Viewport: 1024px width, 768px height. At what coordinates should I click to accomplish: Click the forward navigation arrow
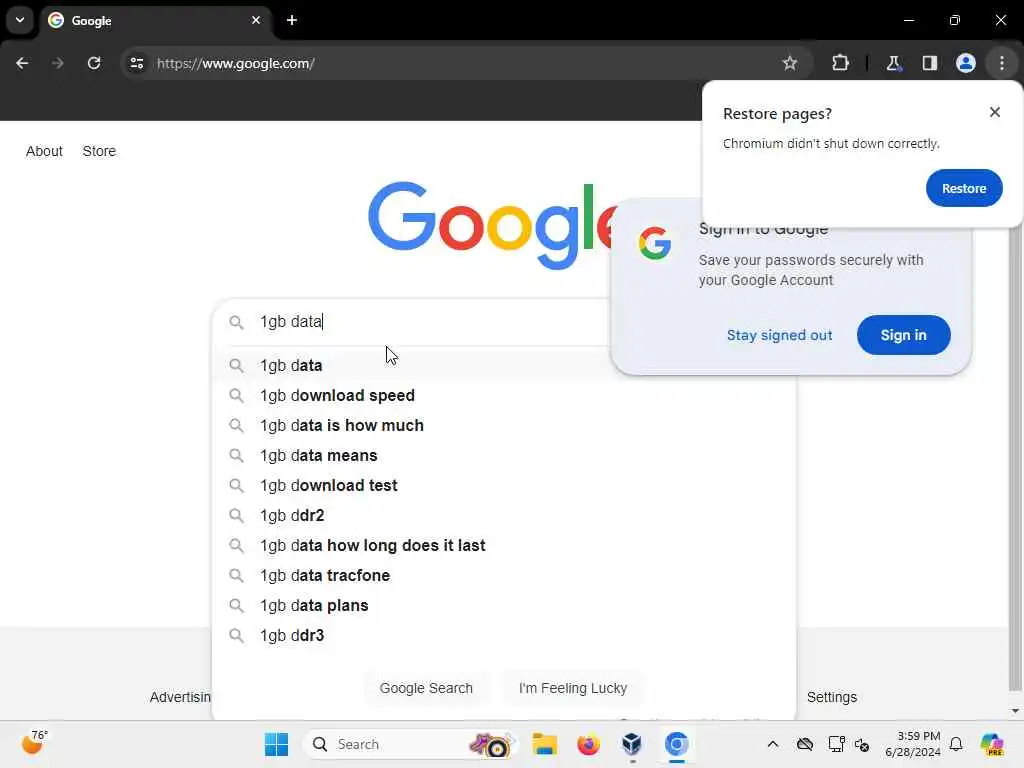pos(57,63)
